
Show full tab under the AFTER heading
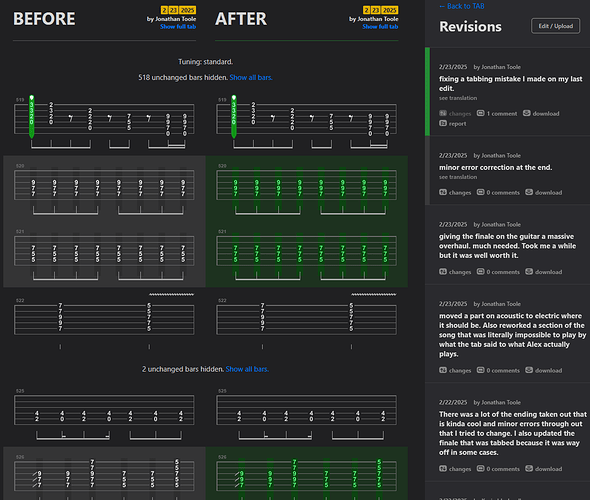(380, 27)
